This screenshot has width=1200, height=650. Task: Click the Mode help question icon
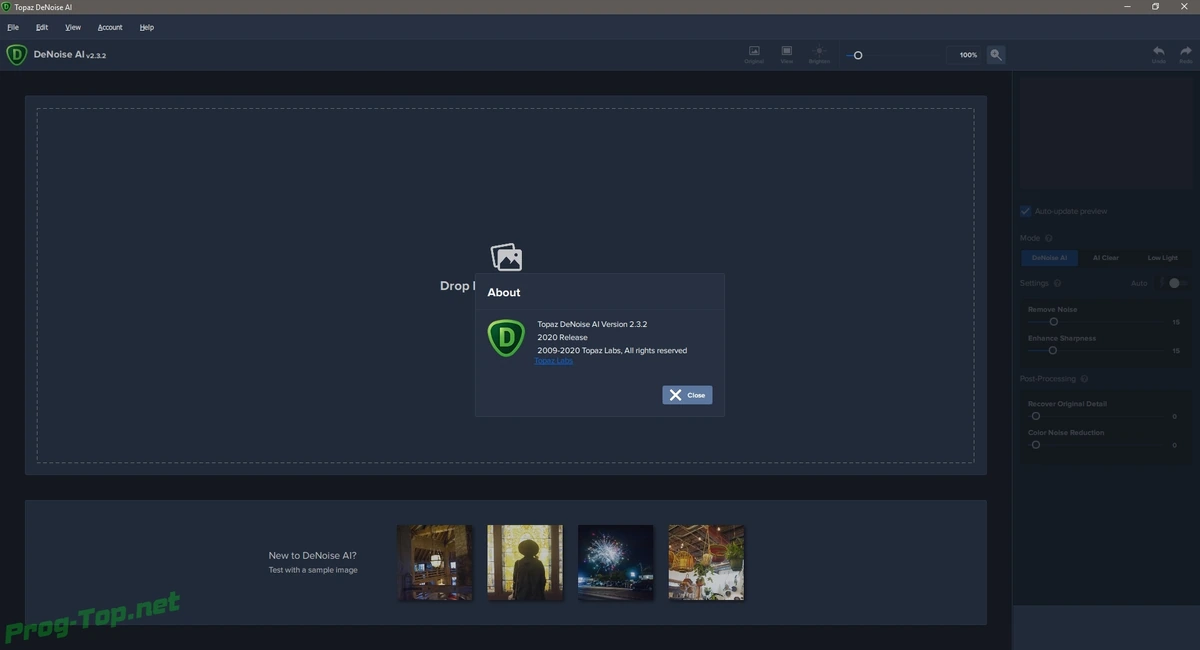click(1049, 238)
